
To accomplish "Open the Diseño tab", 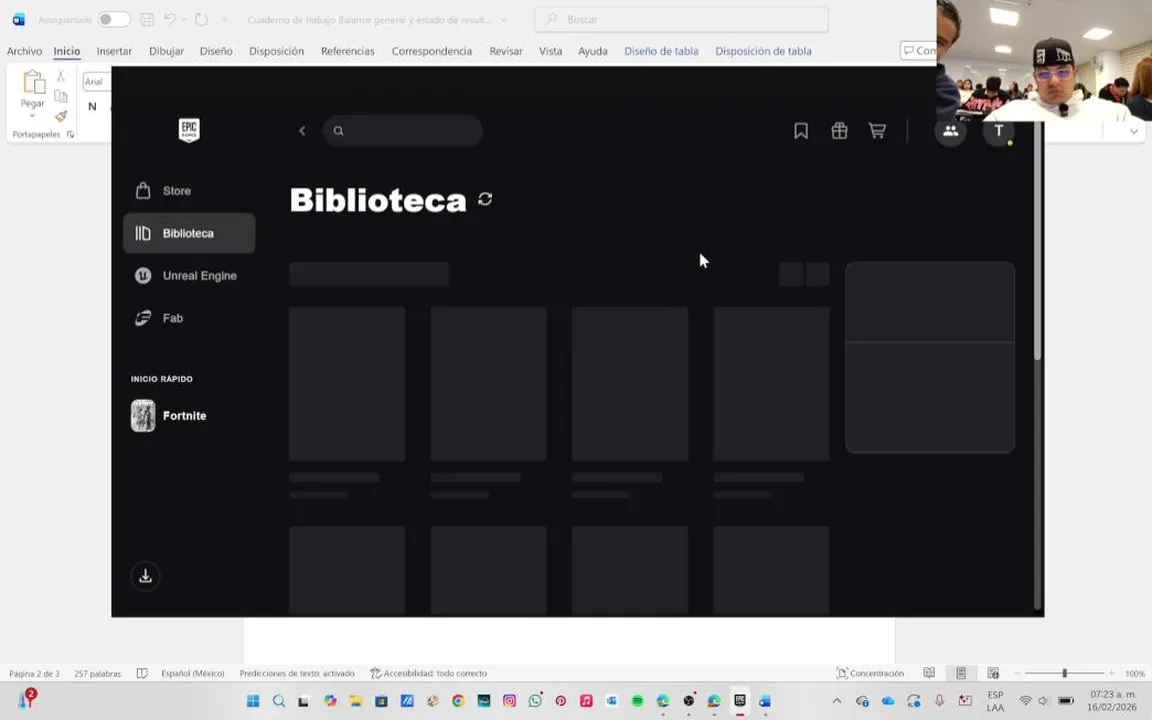I will point(216,51).
